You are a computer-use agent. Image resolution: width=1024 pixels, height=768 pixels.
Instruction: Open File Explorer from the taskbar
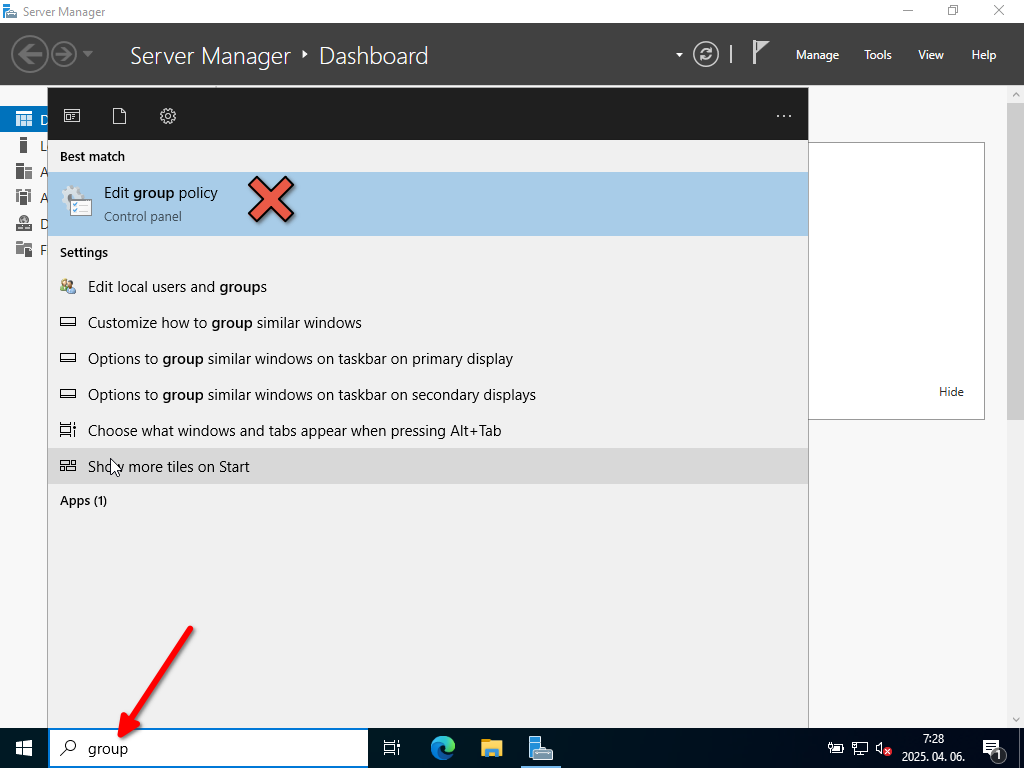tap(491, 748)
